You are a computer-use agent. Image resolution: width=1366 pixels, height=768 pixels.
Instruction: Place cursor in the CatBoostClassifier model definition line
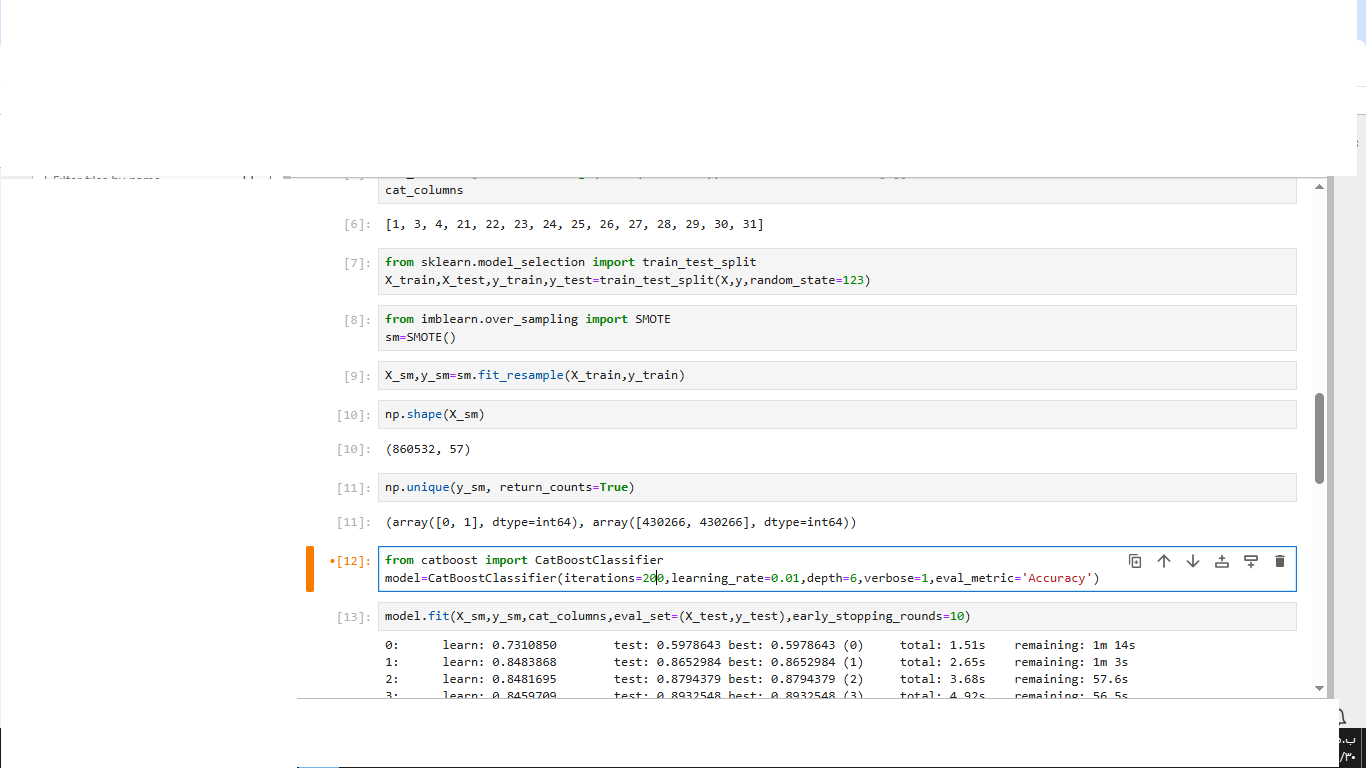point(742,579)
